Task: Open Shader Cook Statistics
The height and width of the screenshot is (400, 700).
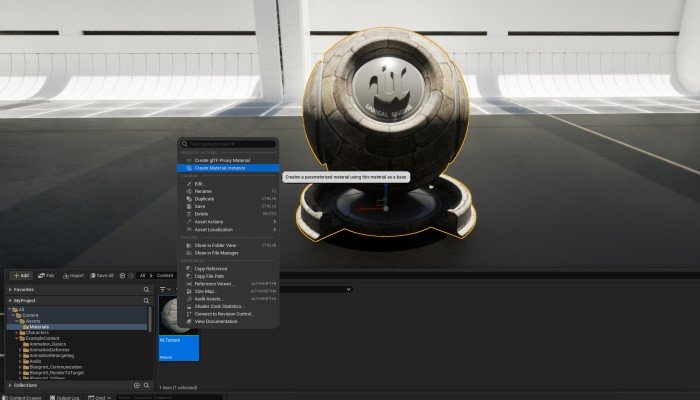Action: (228, 307)
